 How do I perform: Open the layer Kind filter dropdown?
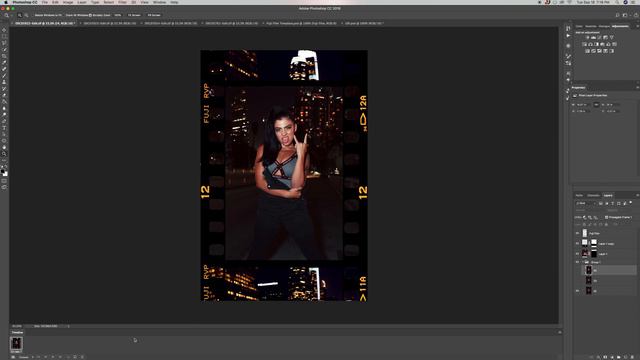point(586,203)
